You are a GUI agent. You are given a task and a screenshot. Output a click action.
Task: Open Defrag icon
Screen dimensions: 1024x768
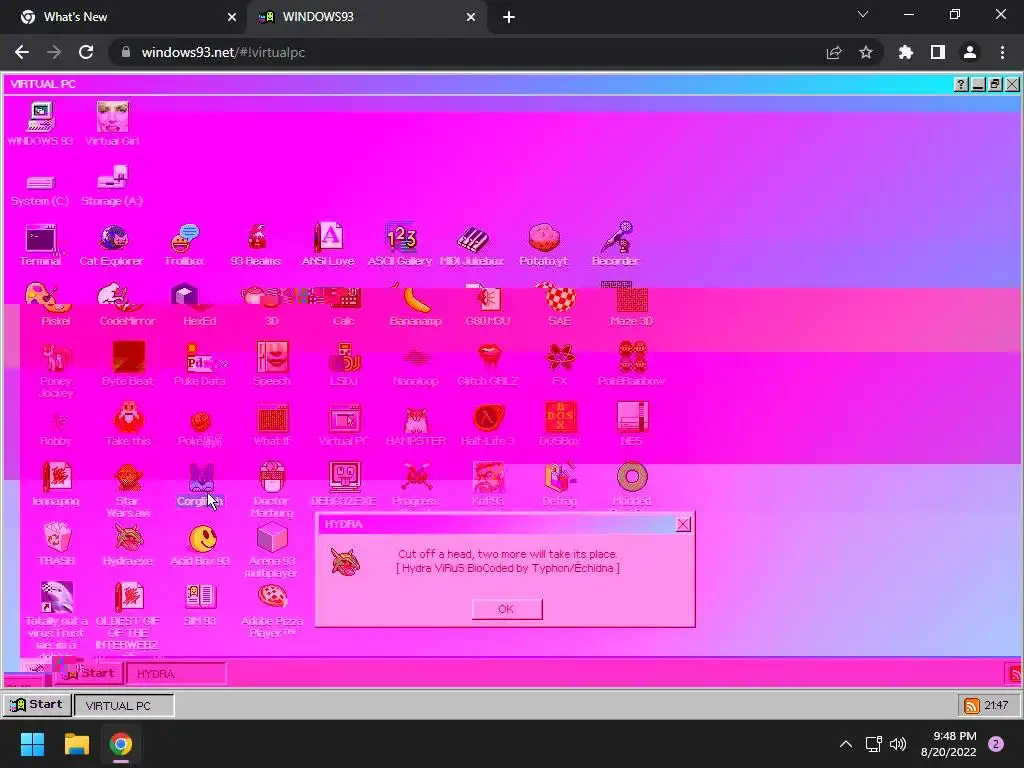pos(560,485)
